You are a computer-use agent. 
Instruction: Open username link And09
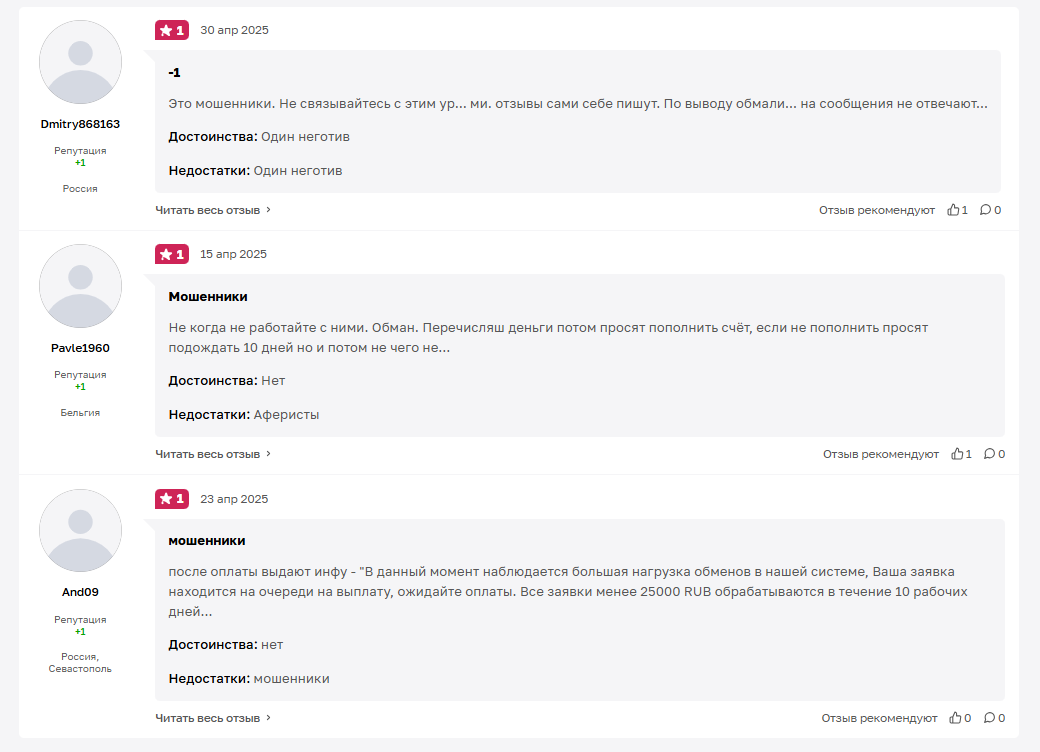click(80, 592)
